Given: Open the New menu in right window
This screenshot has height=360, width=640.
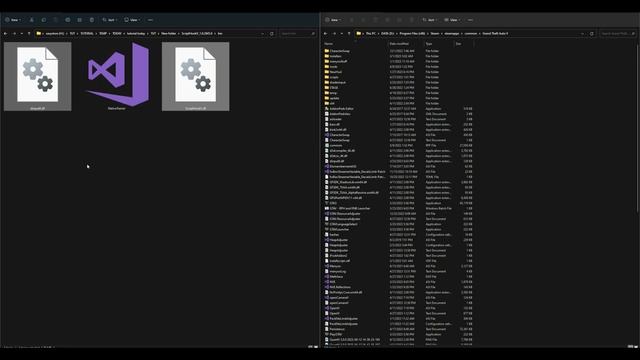Looking at the screenshot, I should point(333,20).
